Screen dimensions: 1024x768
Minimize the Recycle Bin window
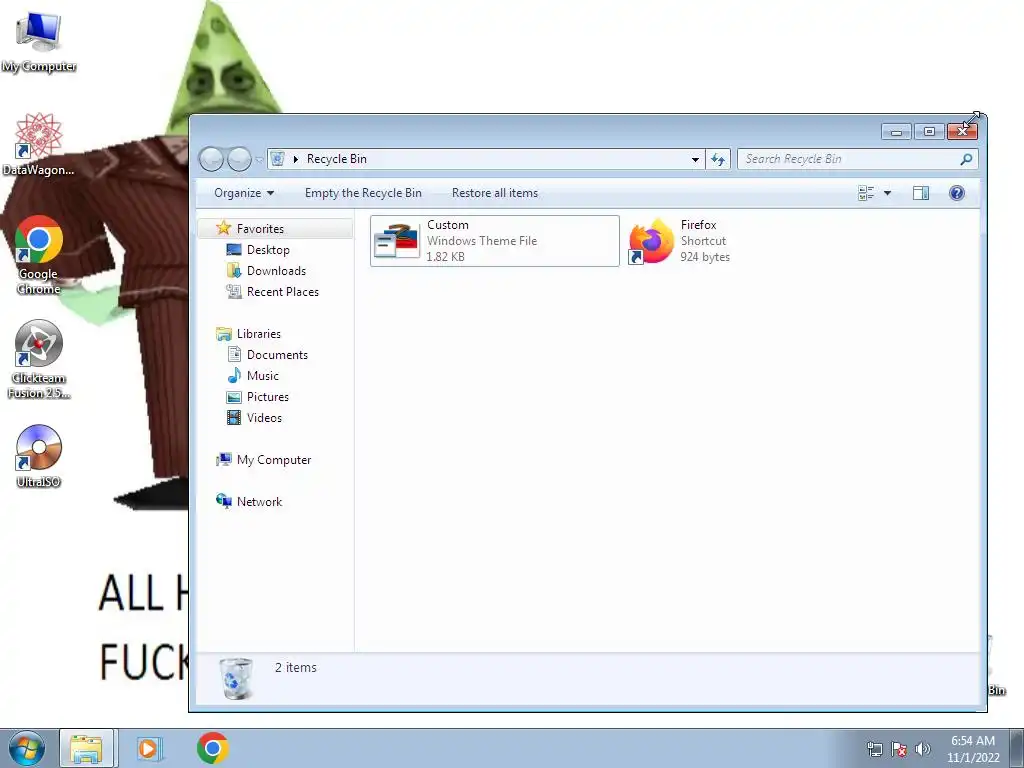897,131
